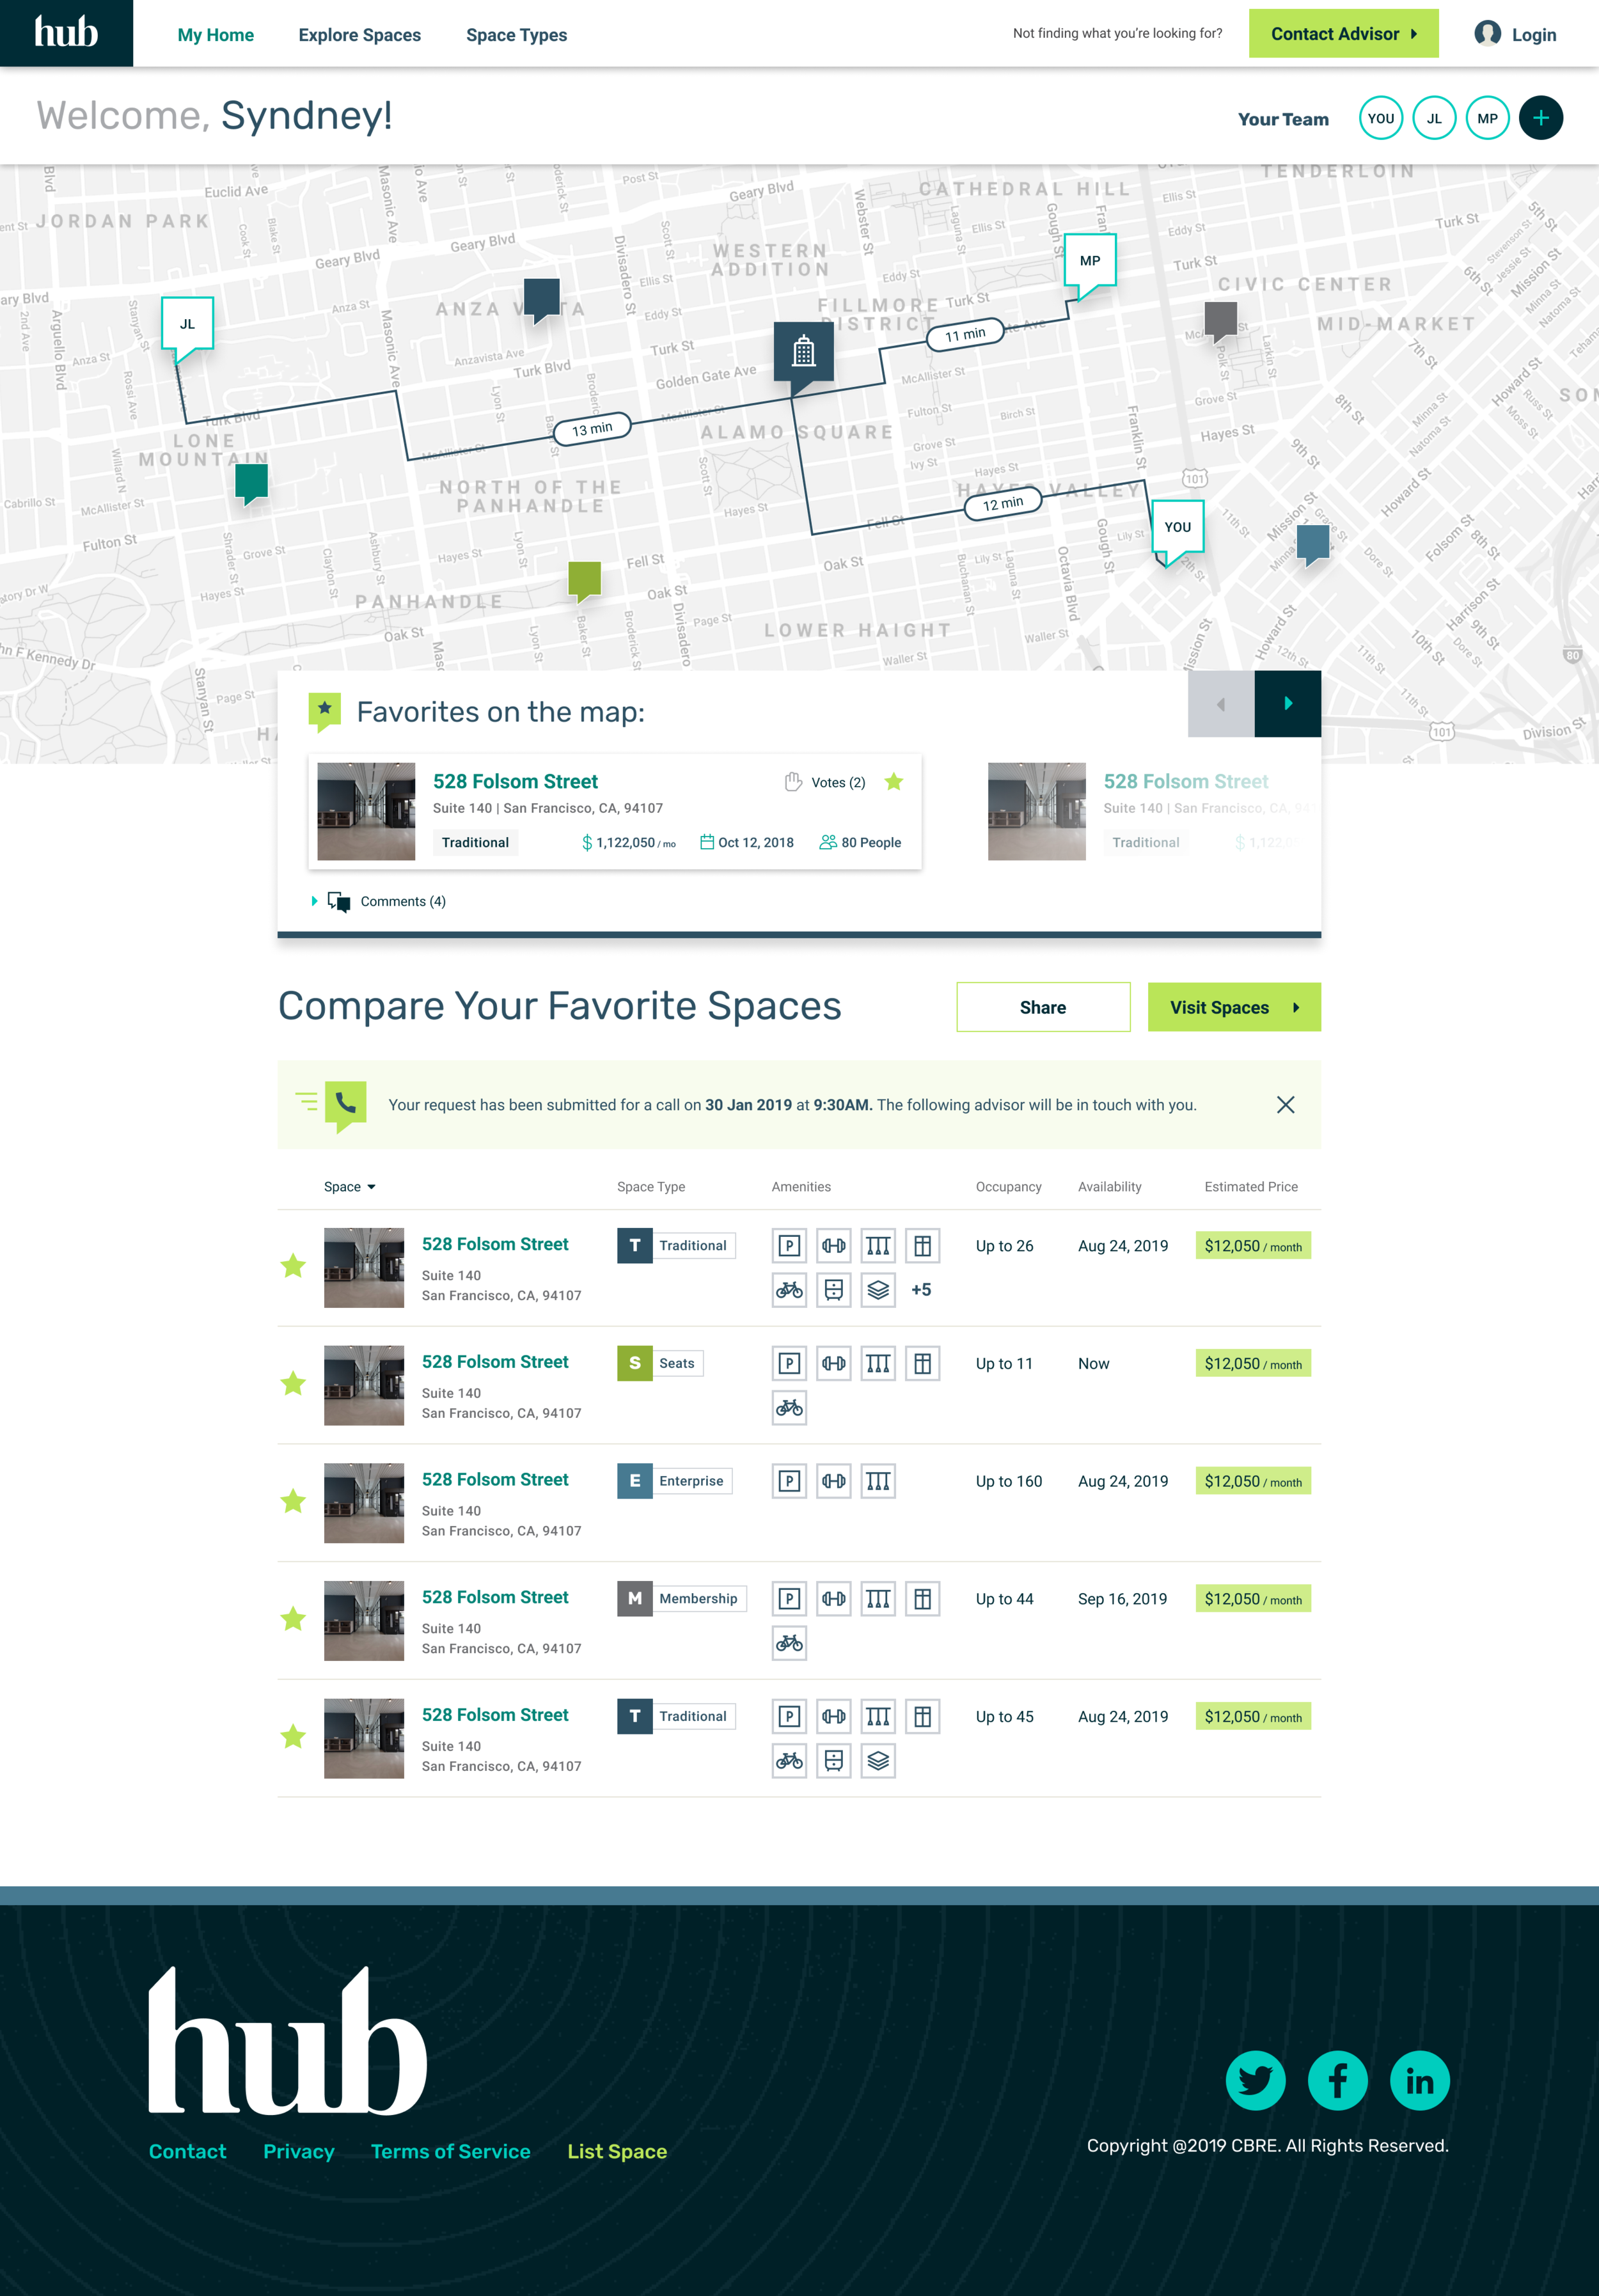Screen dimensions: 1599x2296
Task: Click the Share button
Action: pos(1043,1007)
